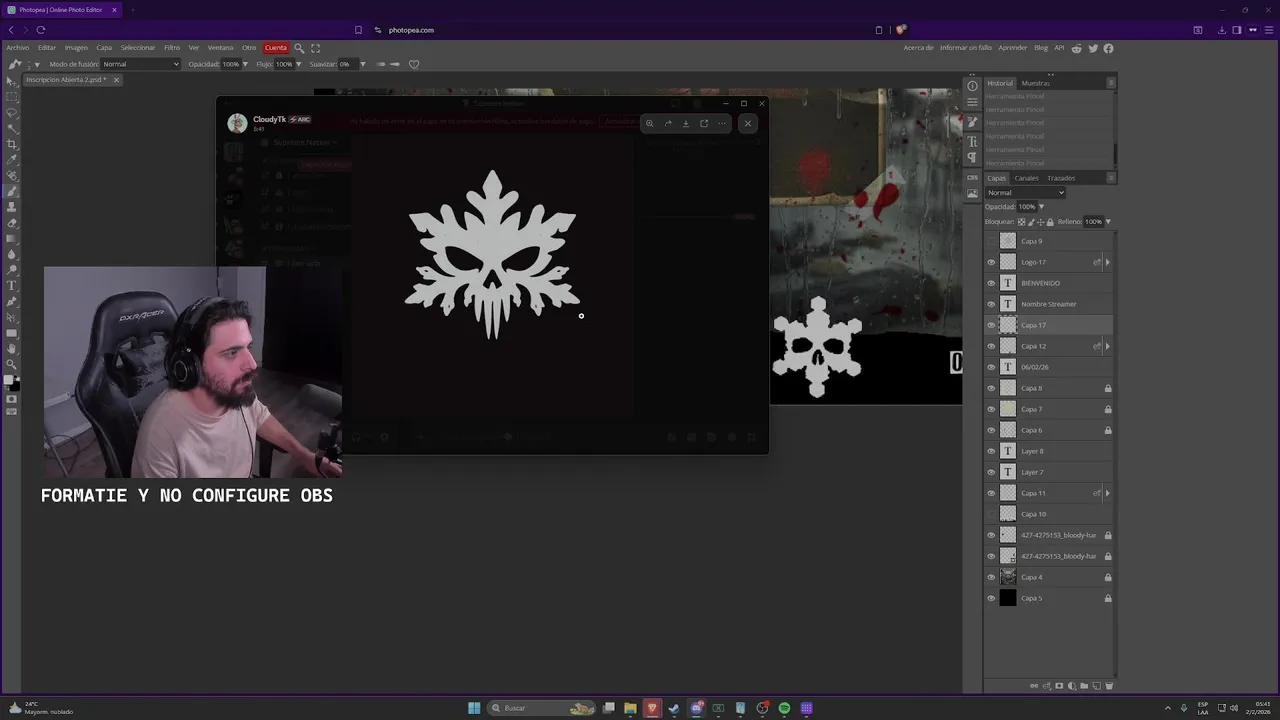
Task: Select the Gradient tool
Action: 12,239
